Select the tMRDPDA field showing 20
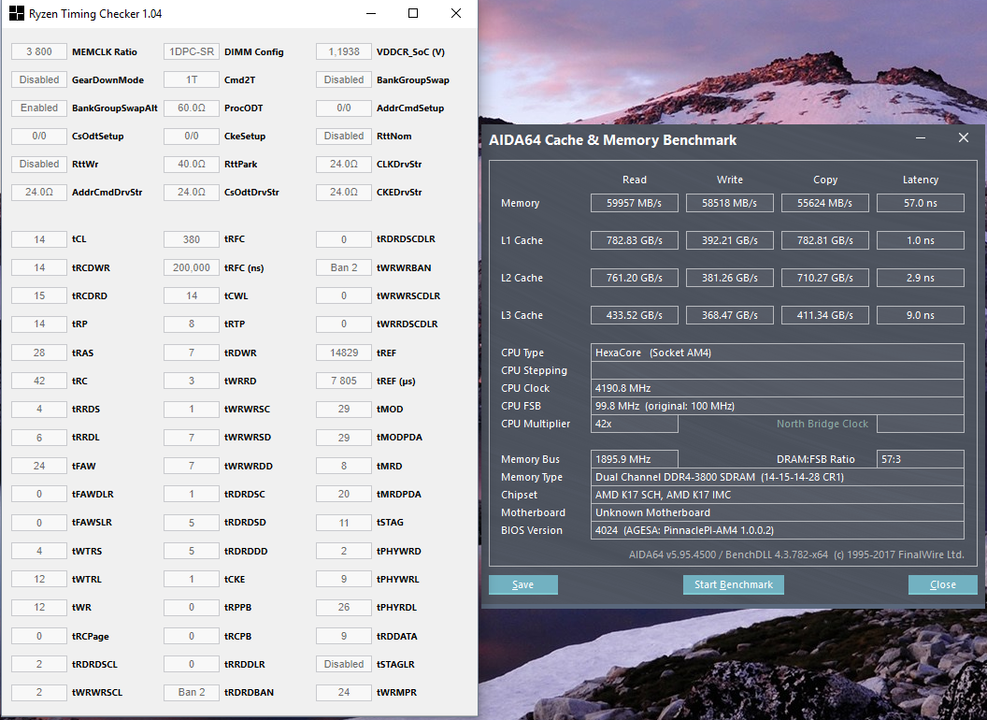This screenshot has width=987, height=720. 344,494
